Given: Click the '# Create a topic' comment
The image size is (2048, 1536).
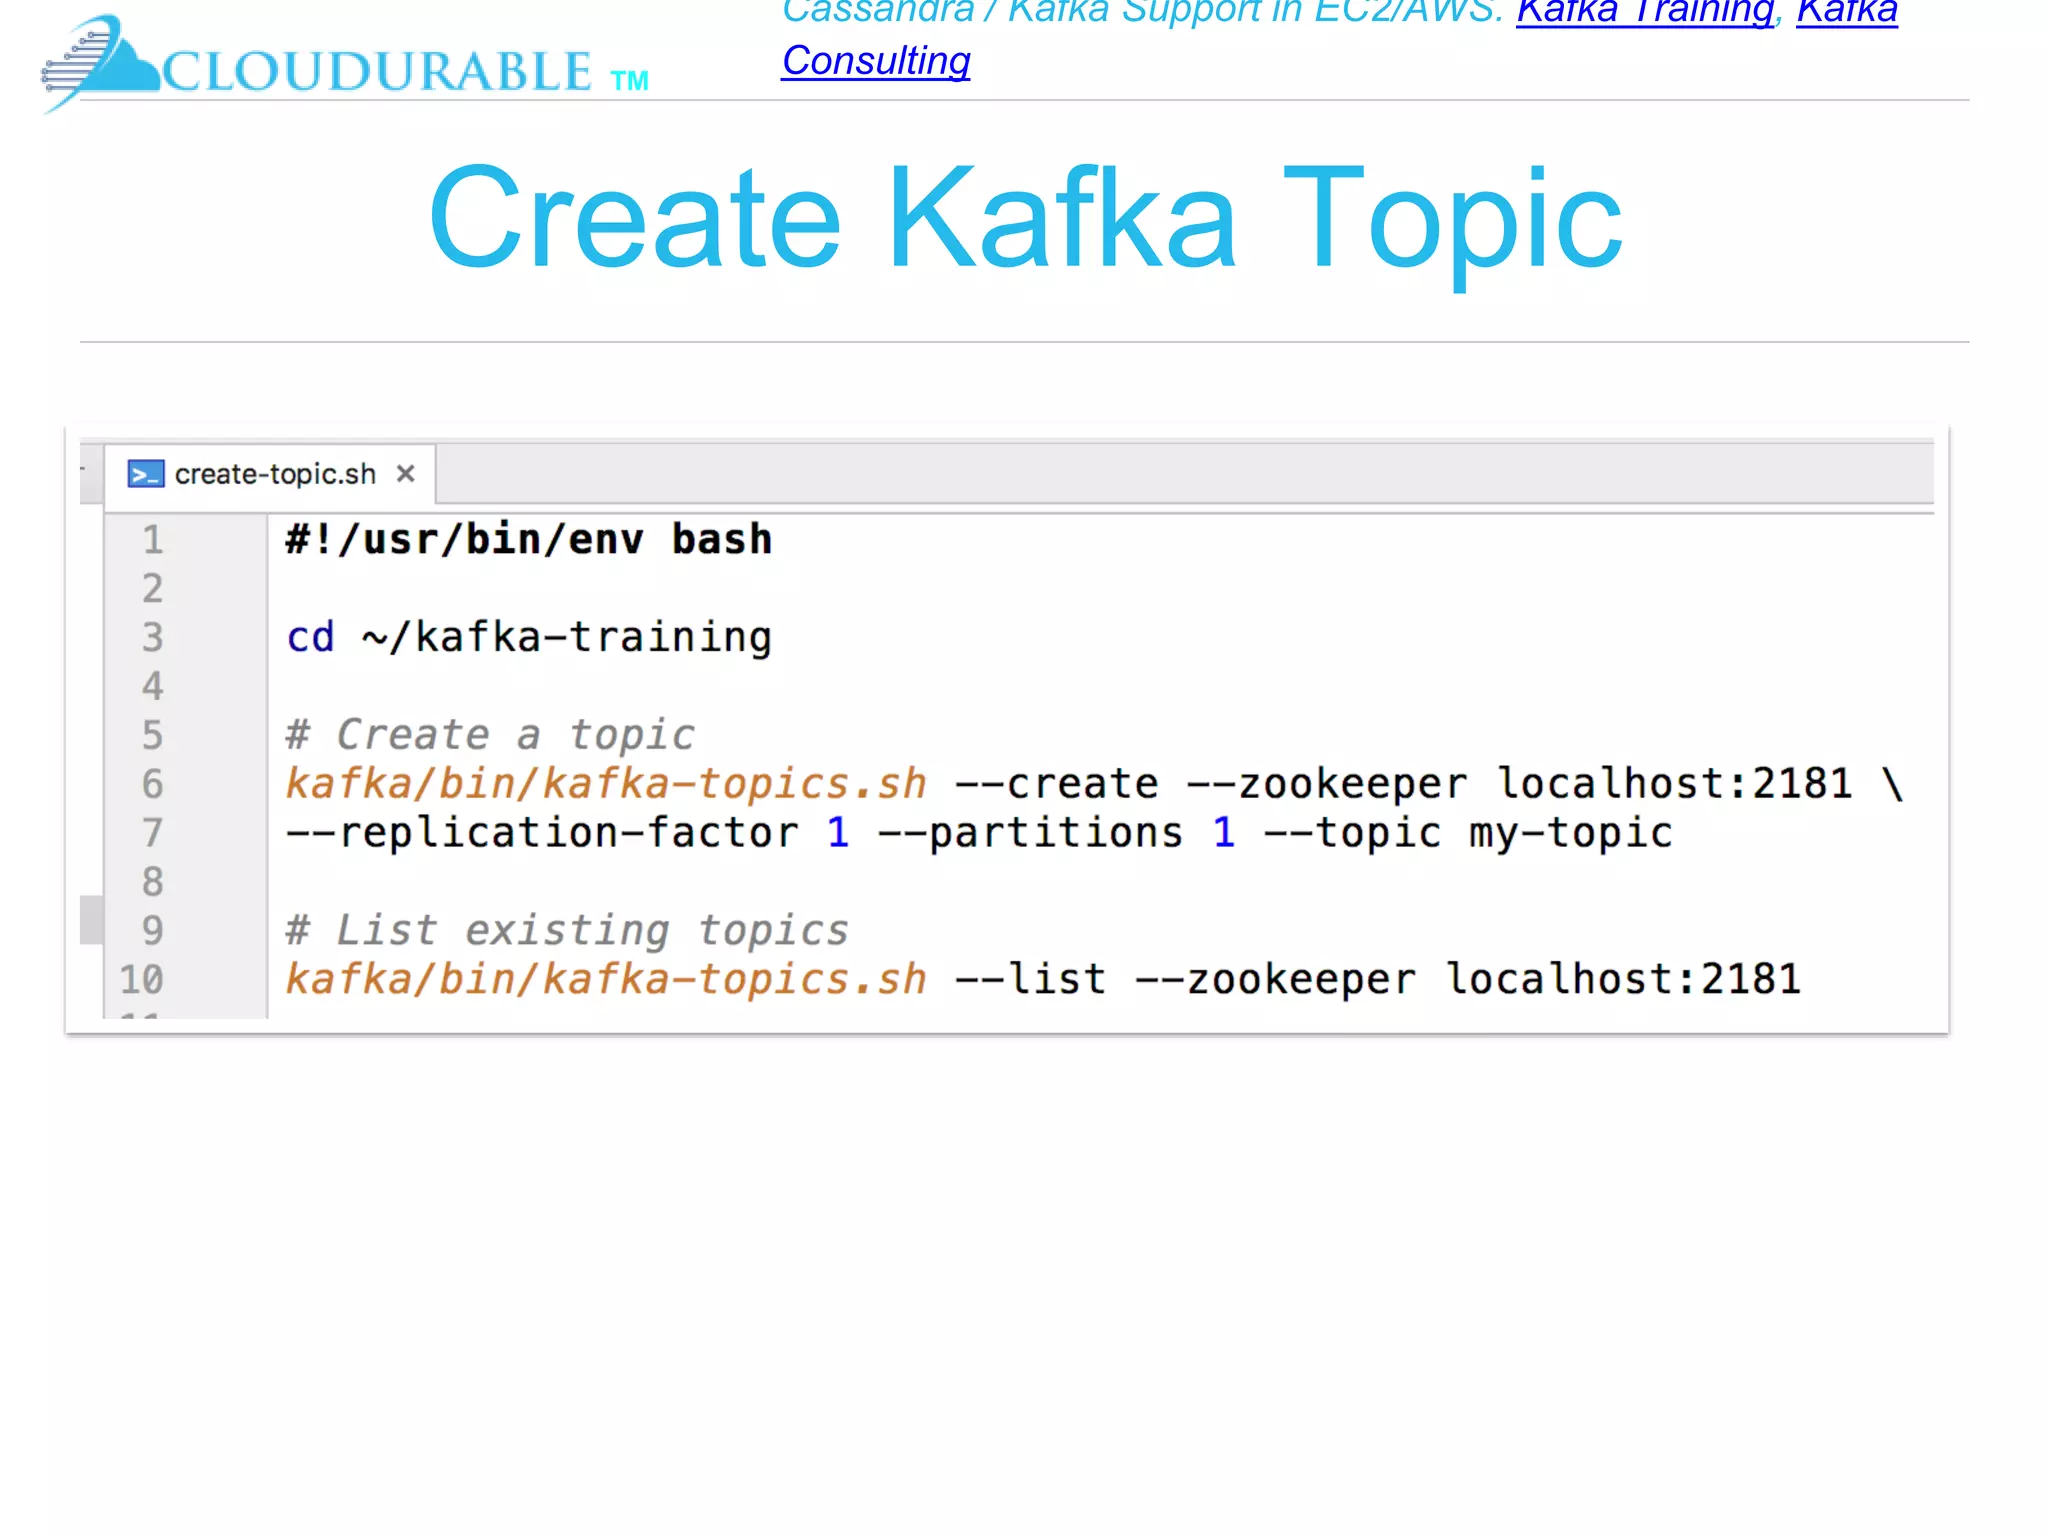Looking at the screenshot, I should (490, 735).
